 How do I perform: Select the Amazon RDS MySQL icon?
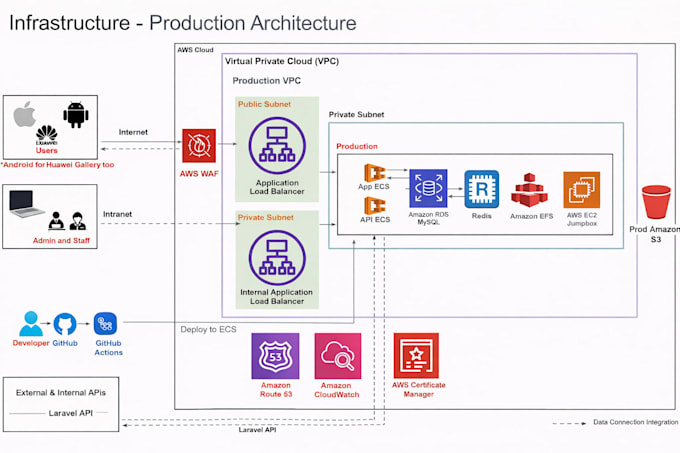pos(428,188)
